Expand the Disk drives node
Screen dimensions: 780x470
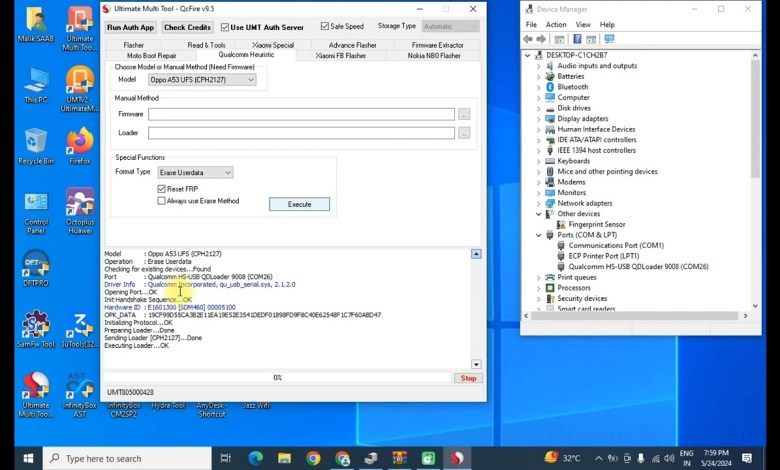tap(539, 108)
